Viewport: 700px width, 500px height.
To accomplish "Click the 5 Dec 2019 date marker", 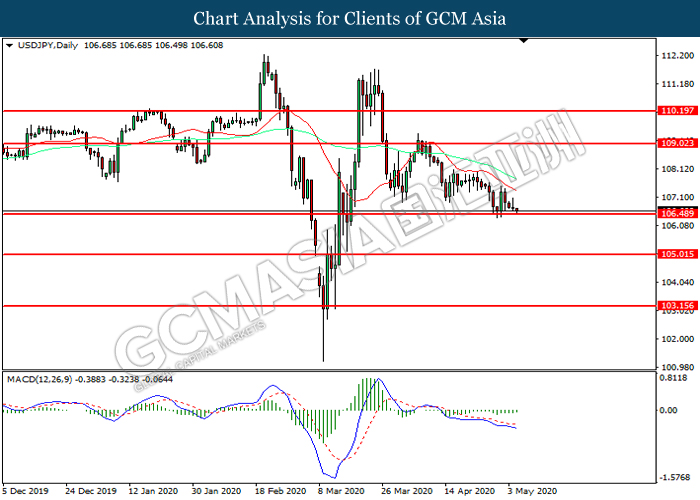I will (25, 491).
